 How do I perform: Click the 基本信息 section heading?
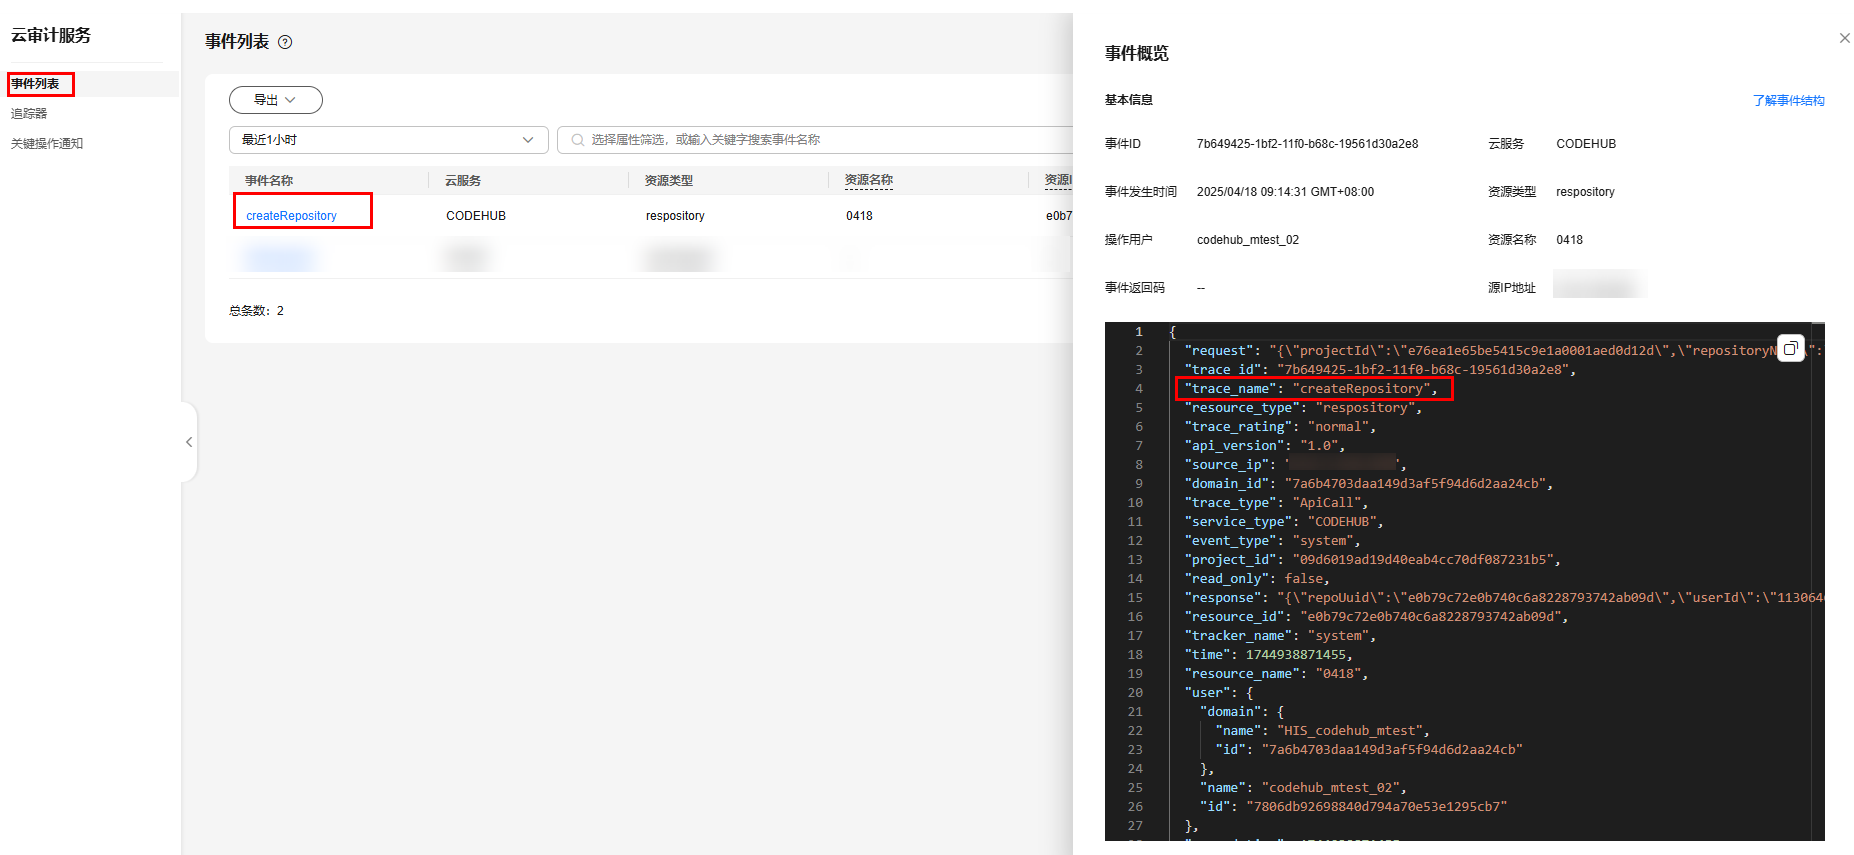[x=1129, y=100]
